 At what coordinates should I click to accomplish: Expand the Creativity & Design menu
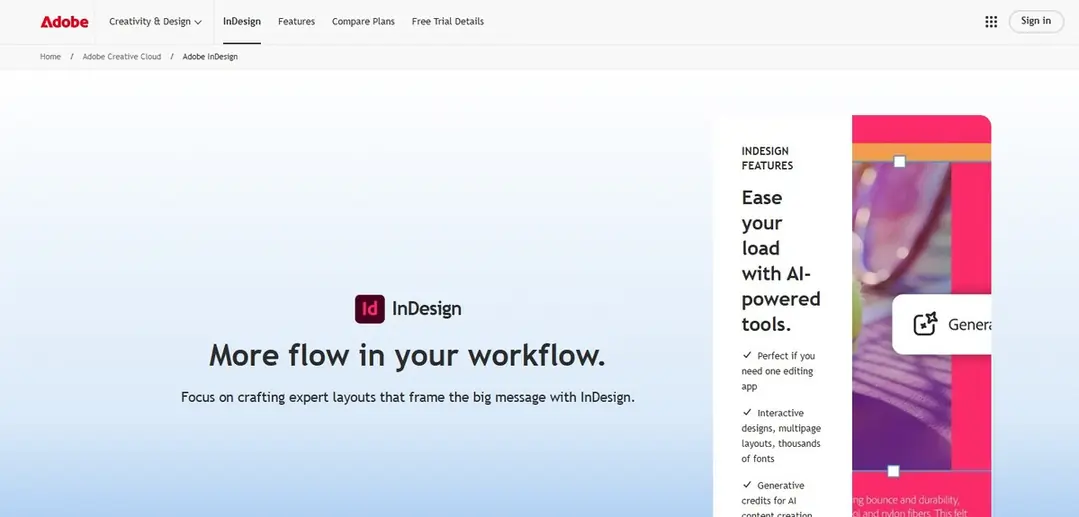tap(156, 21)
